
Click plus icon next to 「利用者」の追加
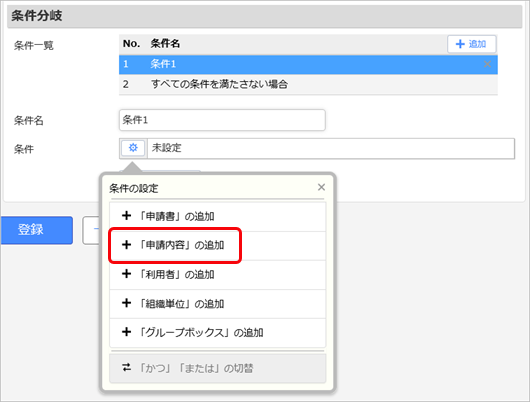tap(126, 274)
